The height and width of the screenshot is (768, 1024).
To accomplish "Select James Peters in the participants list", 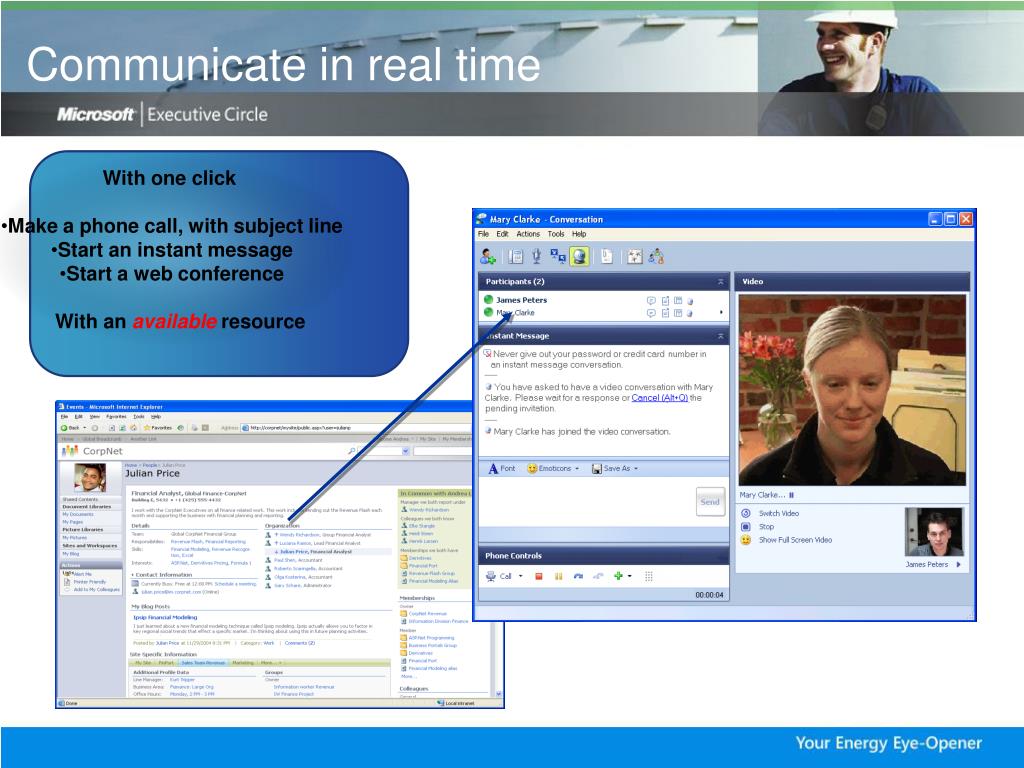I will tap(521, 300).
